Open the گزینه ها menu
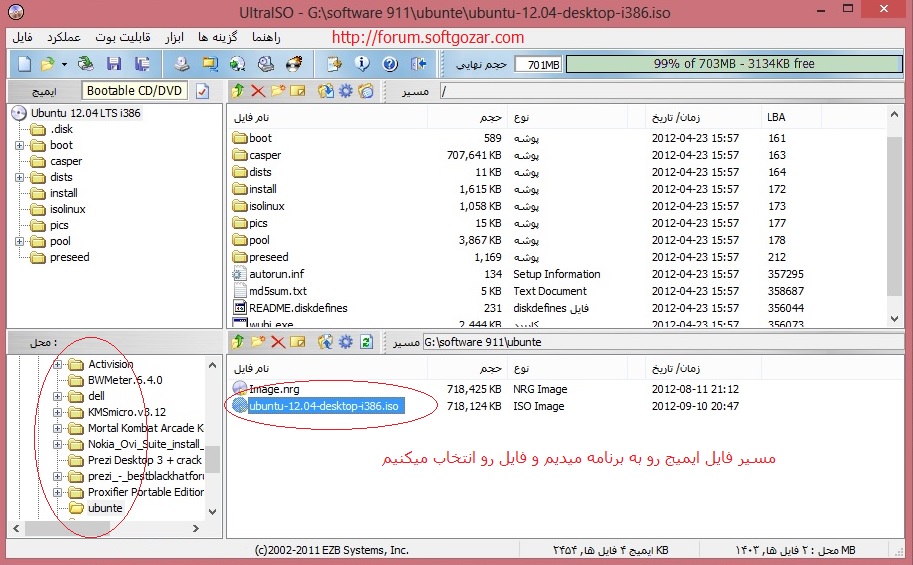913x565 pixels. pos(218,37)
